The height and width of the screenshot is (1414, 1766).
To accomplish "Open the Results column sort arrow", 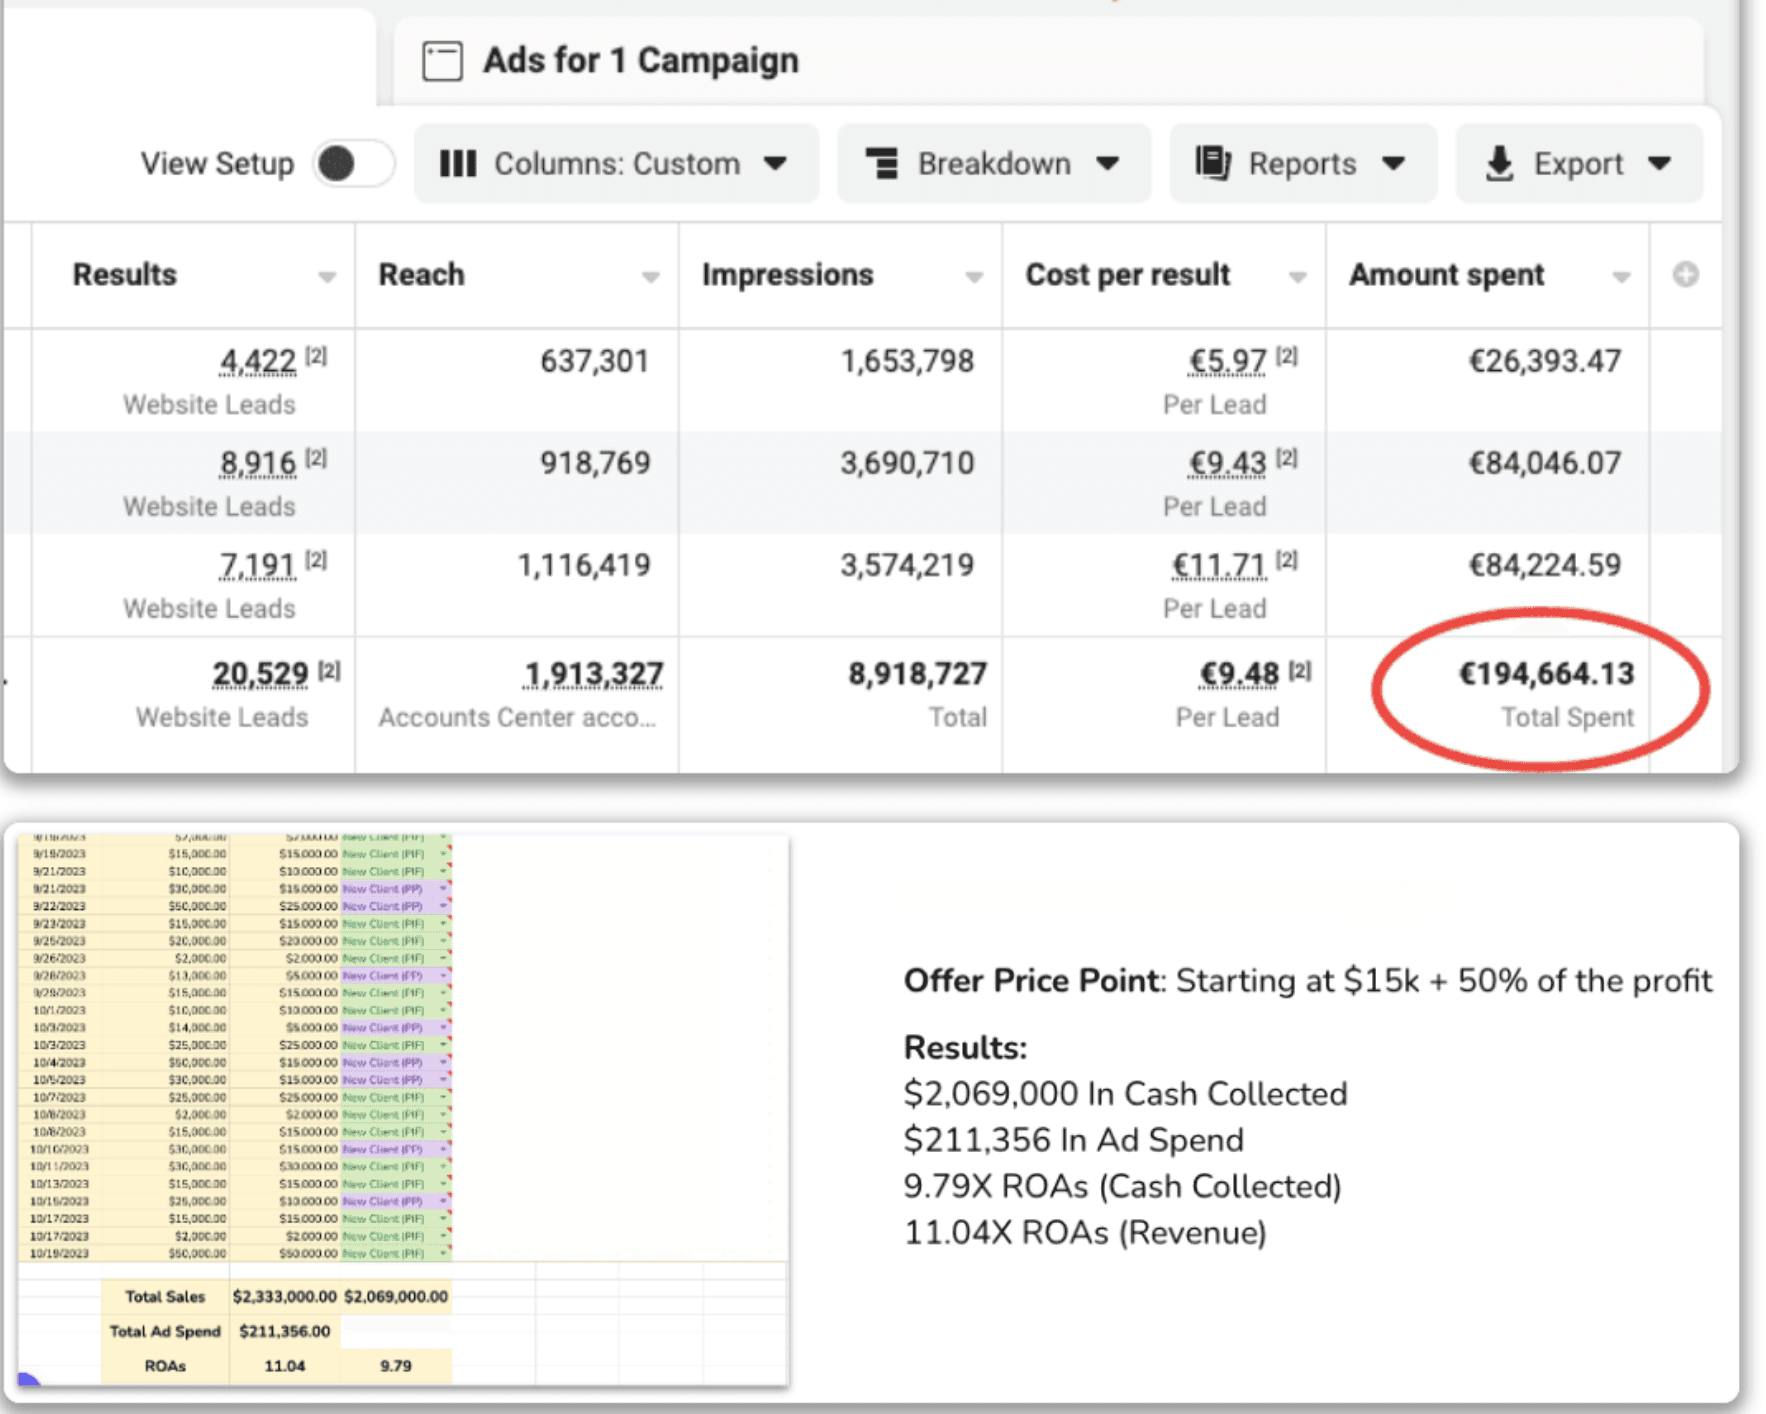I will coord(327,277).
